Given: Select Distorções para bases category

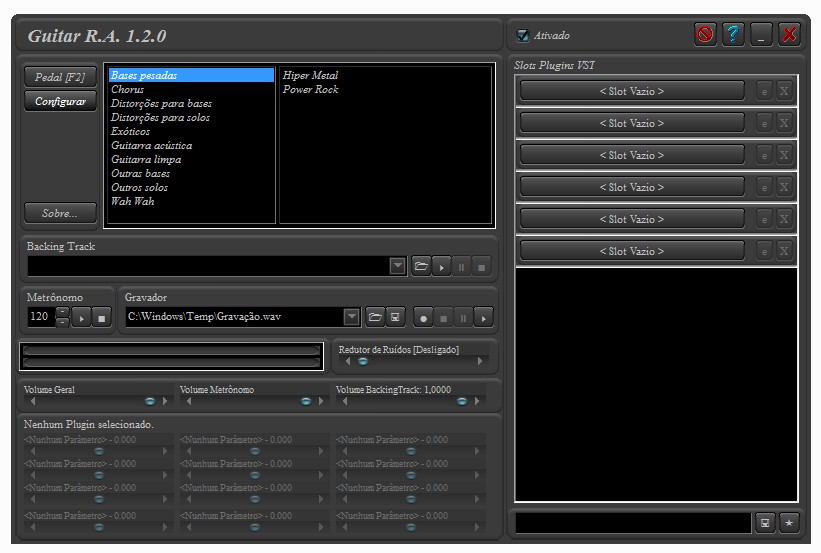Looking at the screenshot, I should coord(191,103).
